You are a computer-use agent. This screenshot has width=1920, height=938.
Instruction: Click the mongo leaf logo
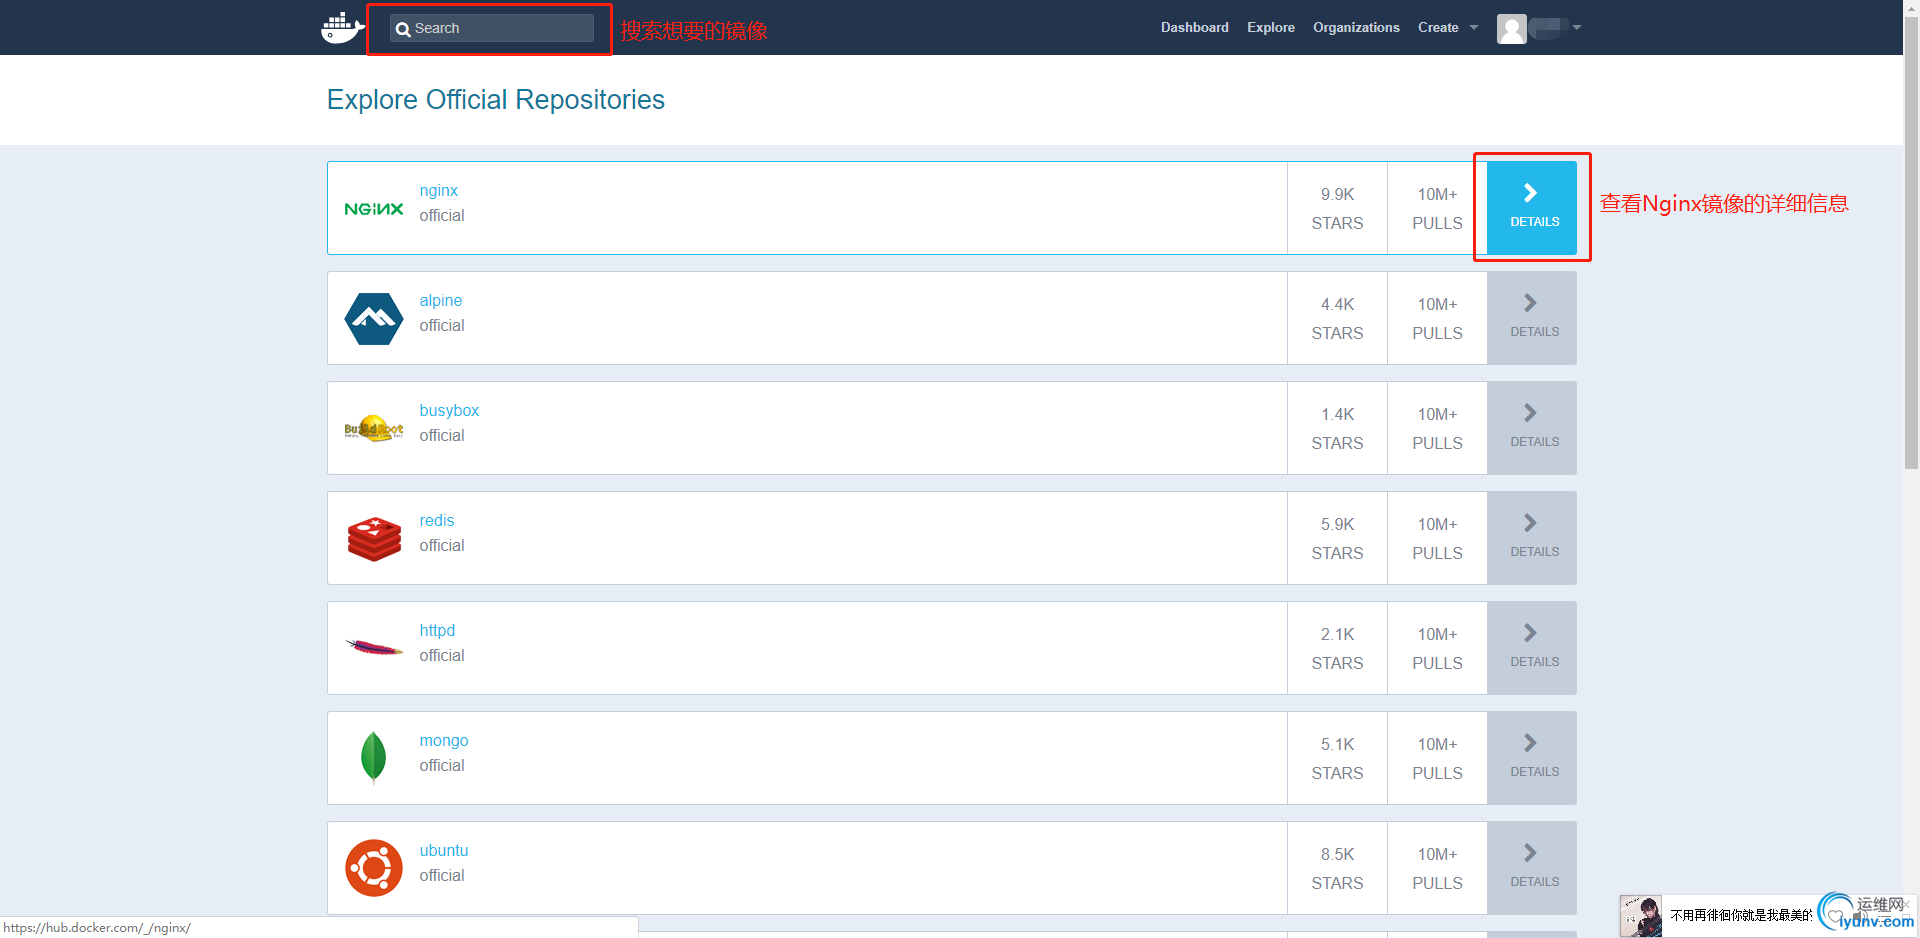(x=373, y=757)
